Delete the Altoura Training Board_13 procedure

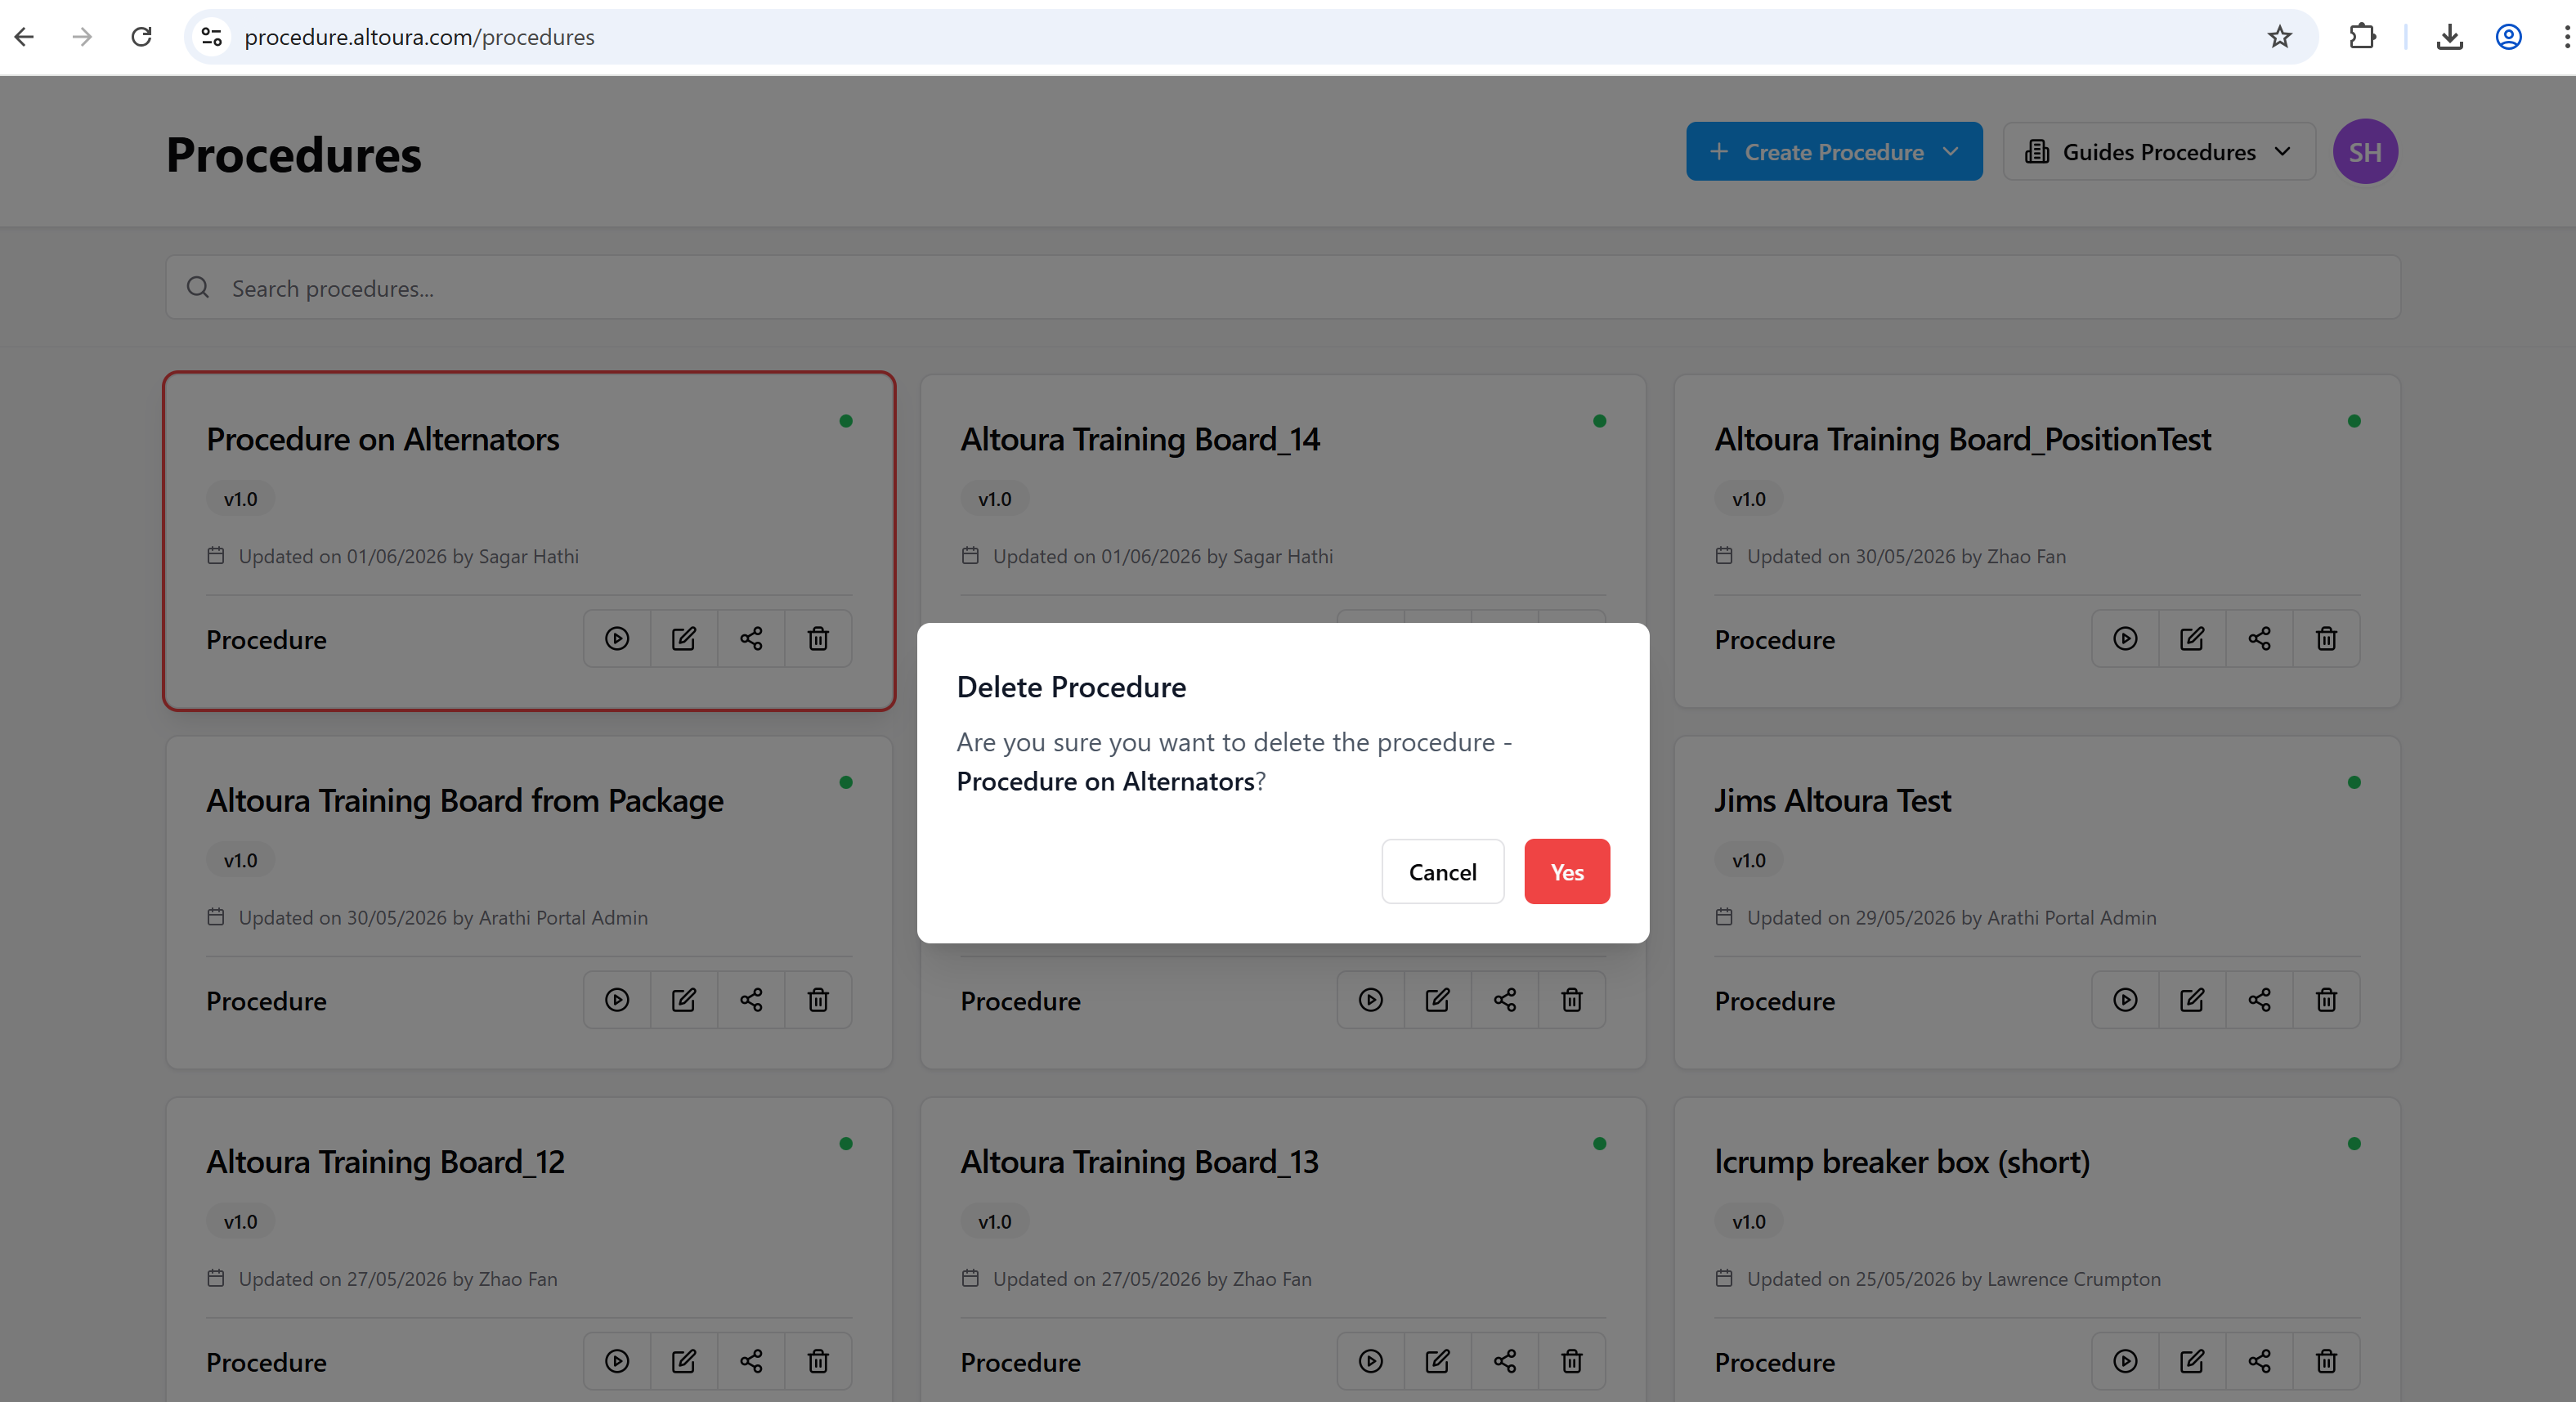1572,1361
